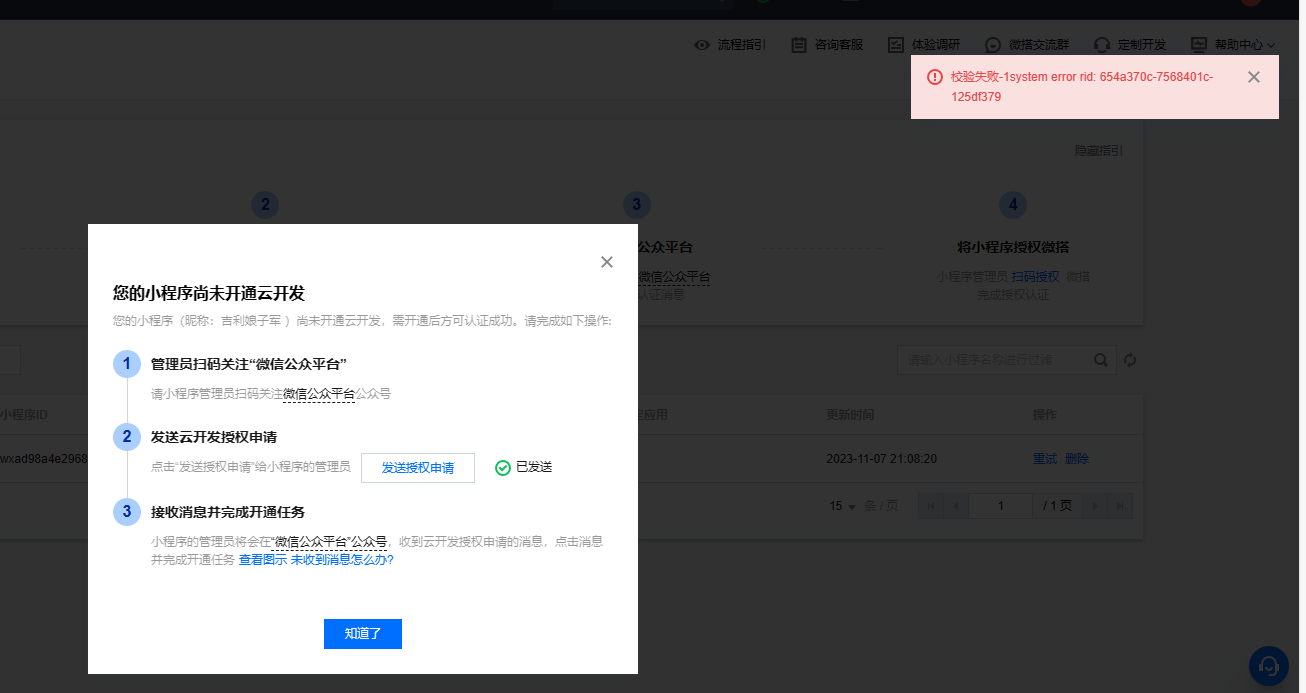Click the 知道了 button

point(362,634)
